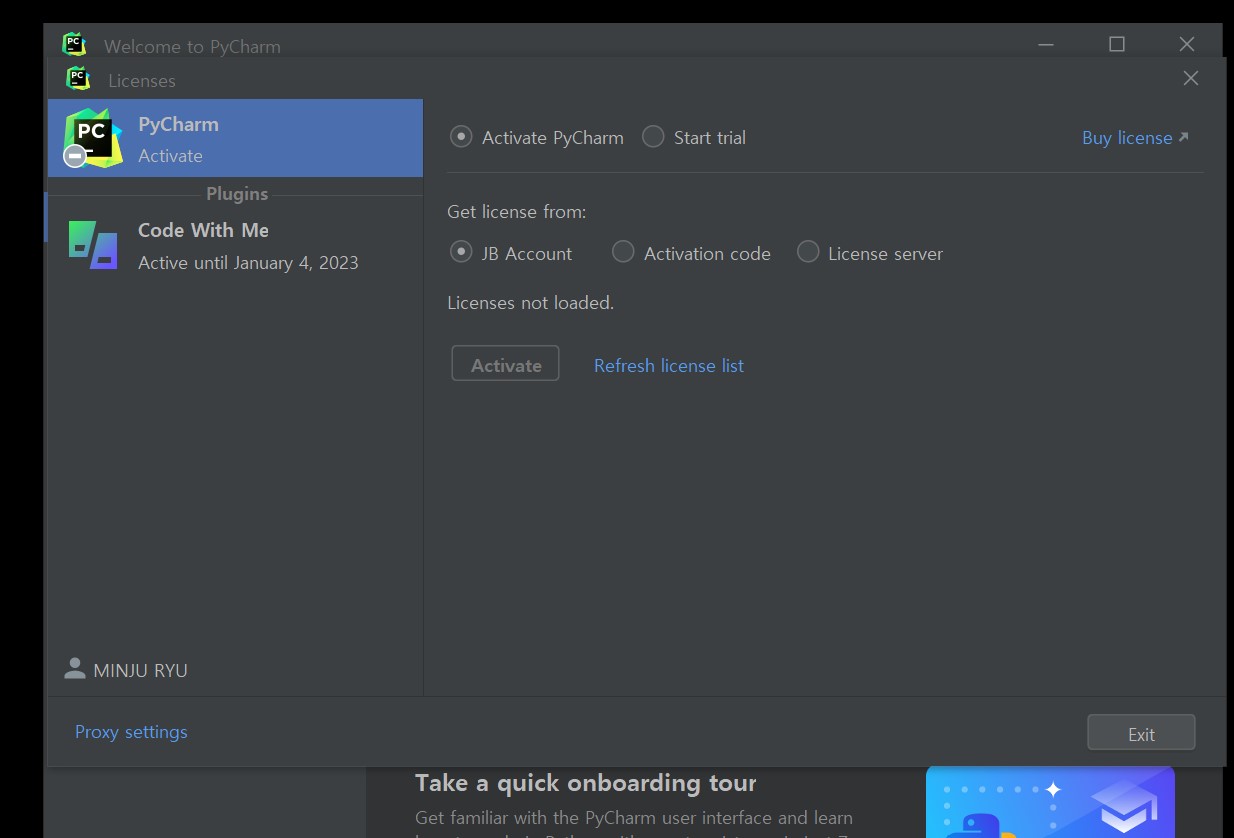
Task: Click the 'Licenses not loaded.' message
Action: 531,303
